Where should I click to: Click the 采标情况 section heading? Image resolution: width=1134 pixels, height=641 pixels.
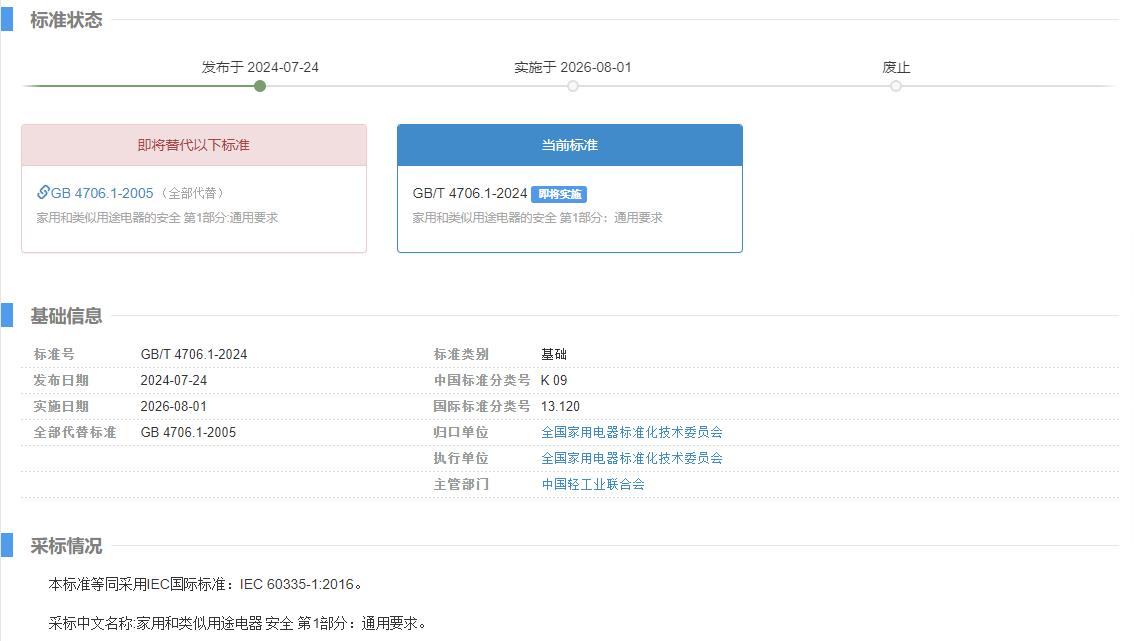coord(67,546)
